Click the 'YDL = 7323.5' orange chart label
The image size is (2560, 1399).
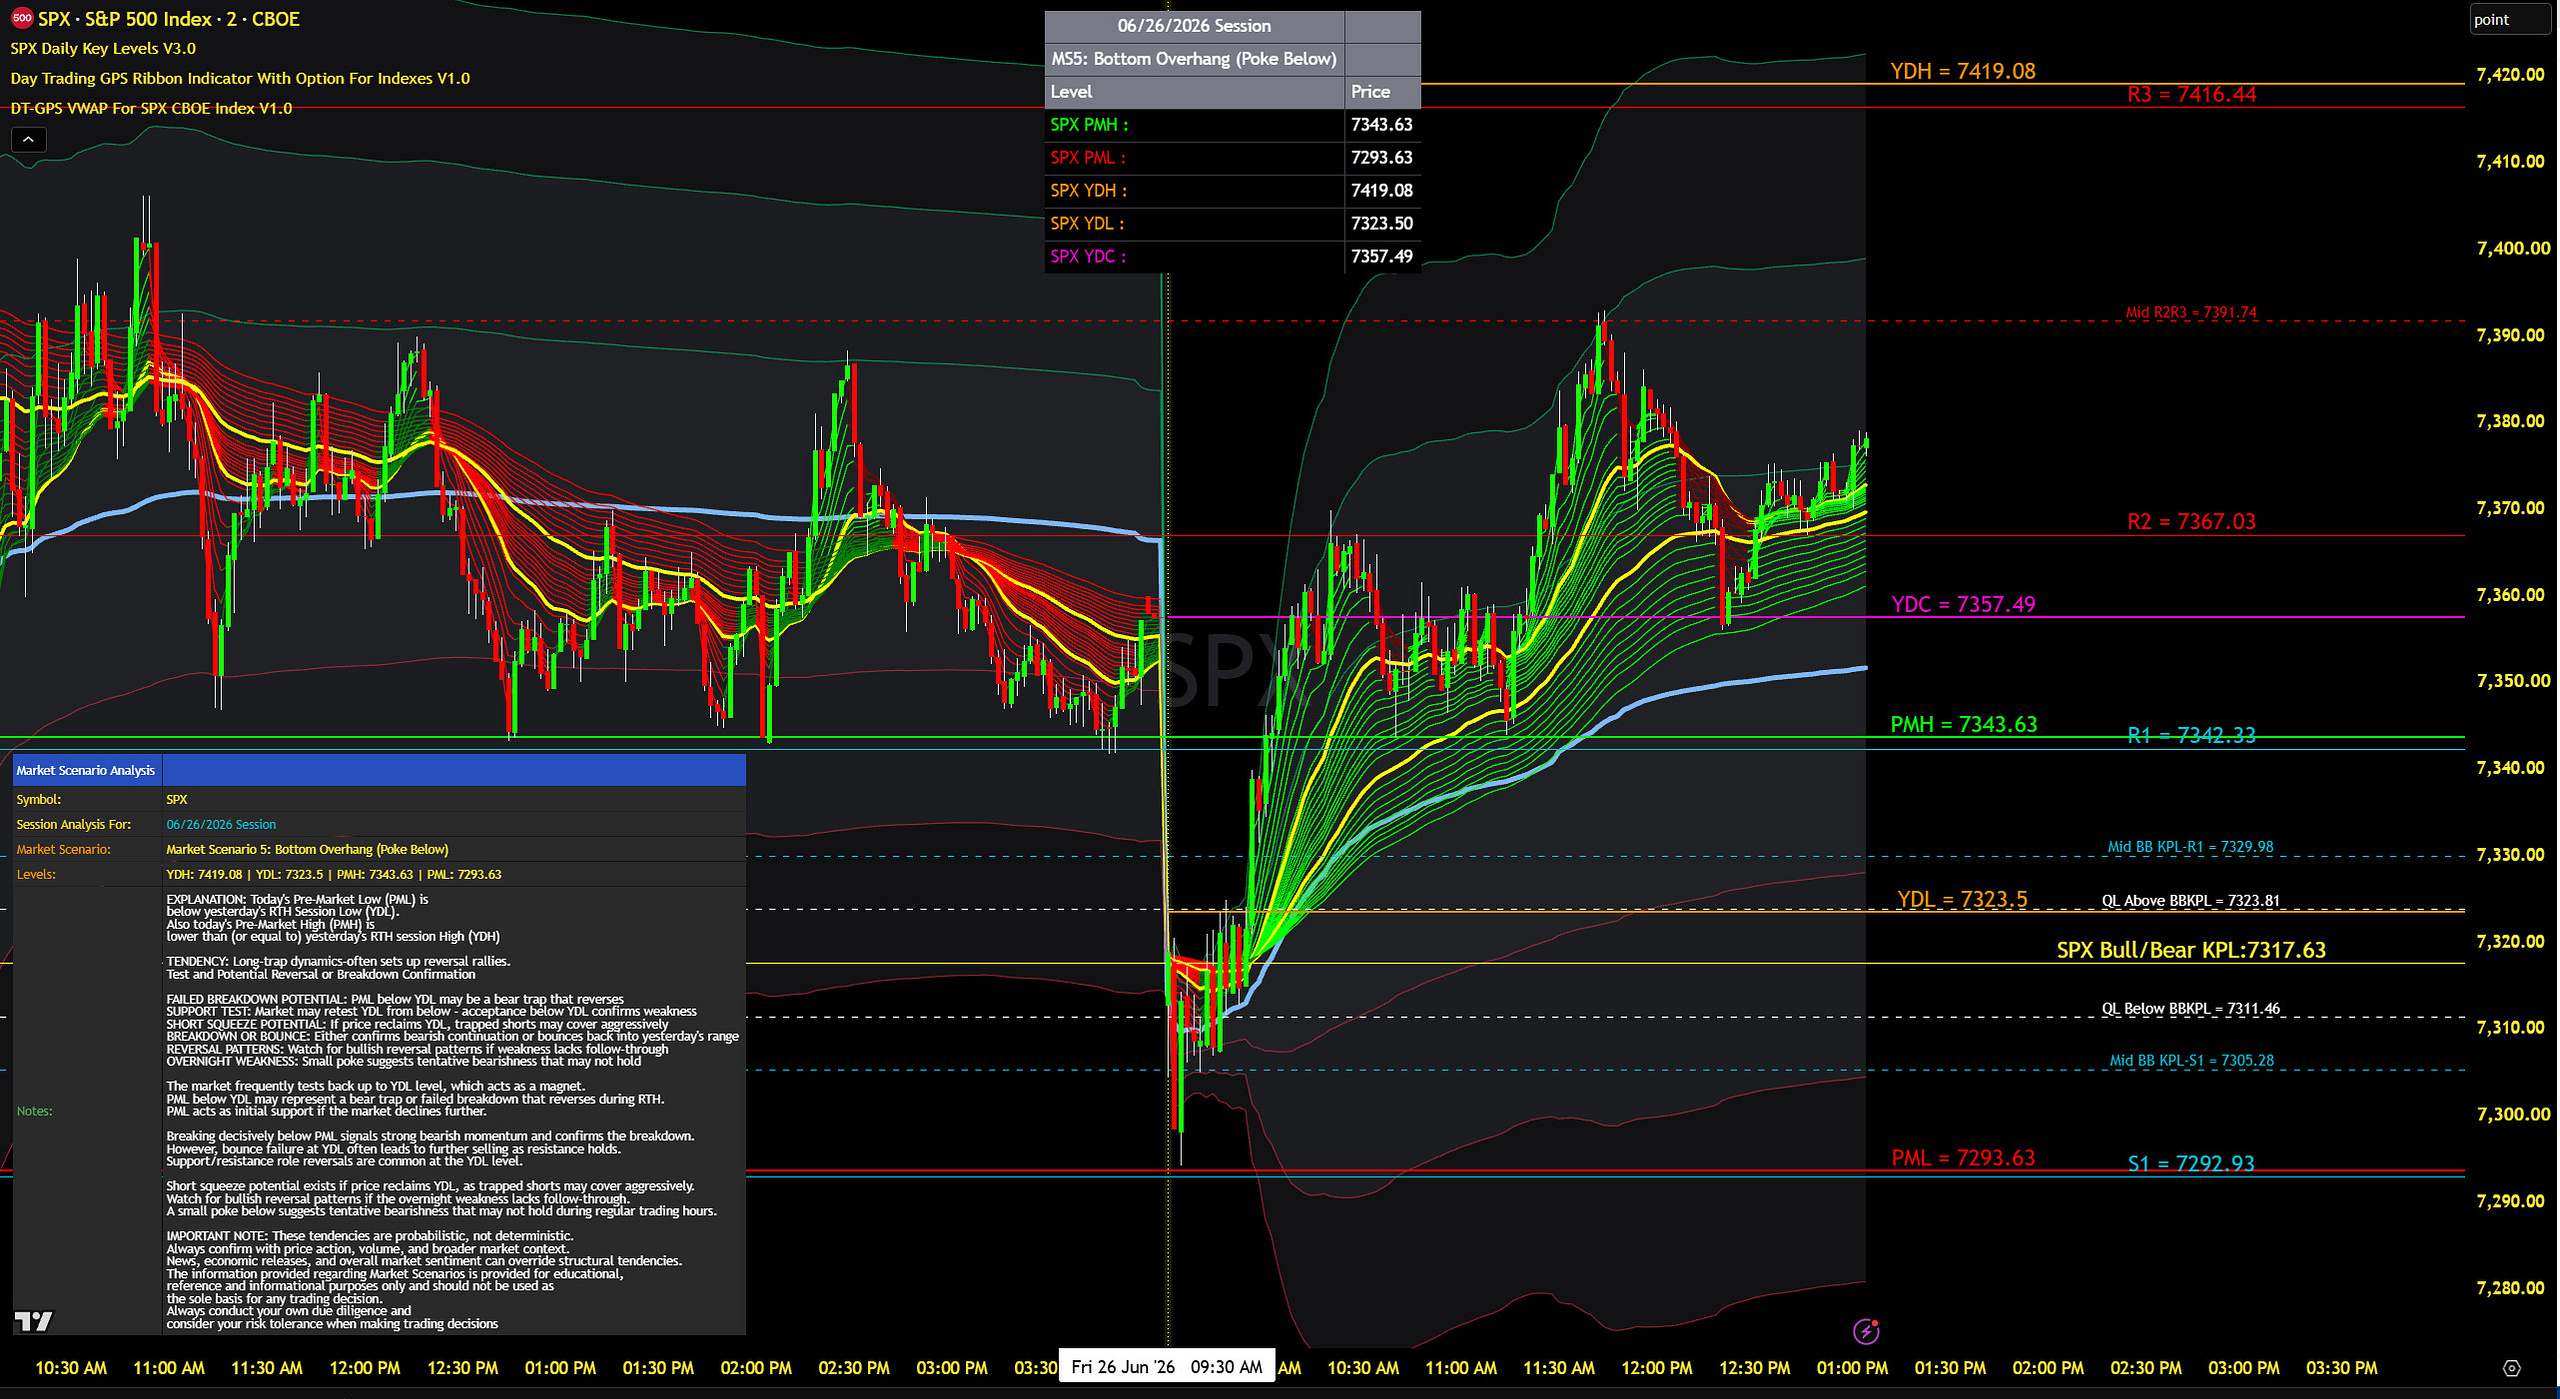tap(1962, 900)
